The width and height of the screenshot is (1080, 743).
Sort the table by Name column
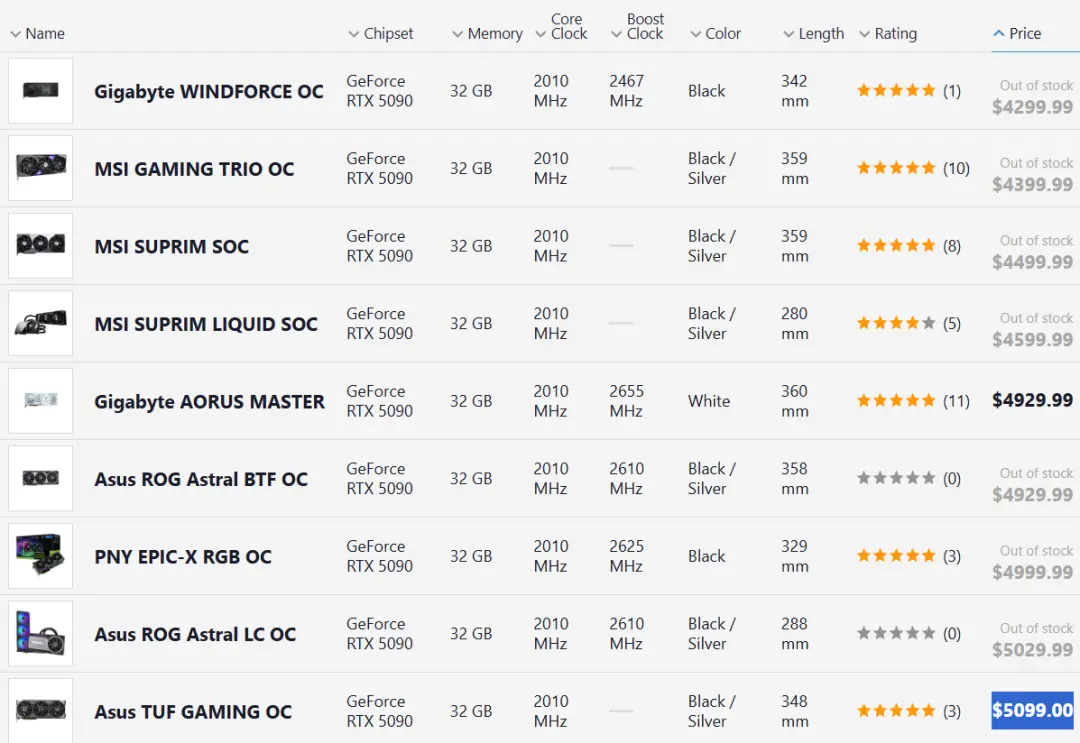[38, 34]
